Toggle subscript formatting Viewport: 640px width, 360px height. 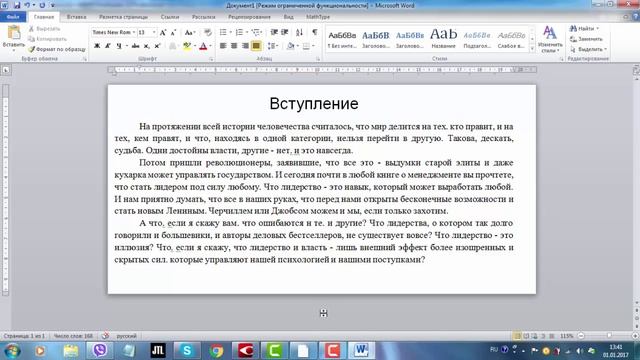(147, 46)
